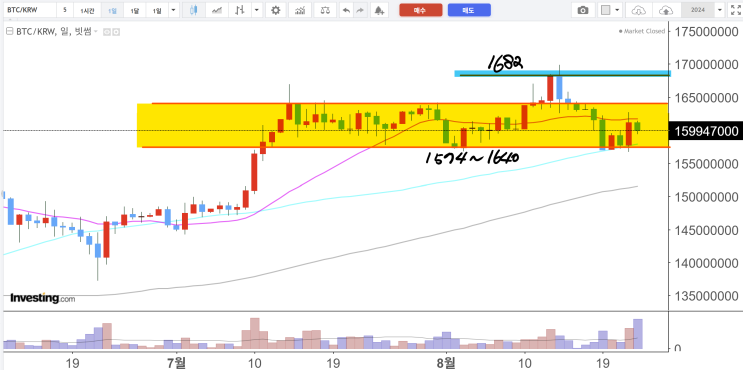Click the 175000000 price axis label
Screen dimensions: 743x370
click(x=707, y=32)
